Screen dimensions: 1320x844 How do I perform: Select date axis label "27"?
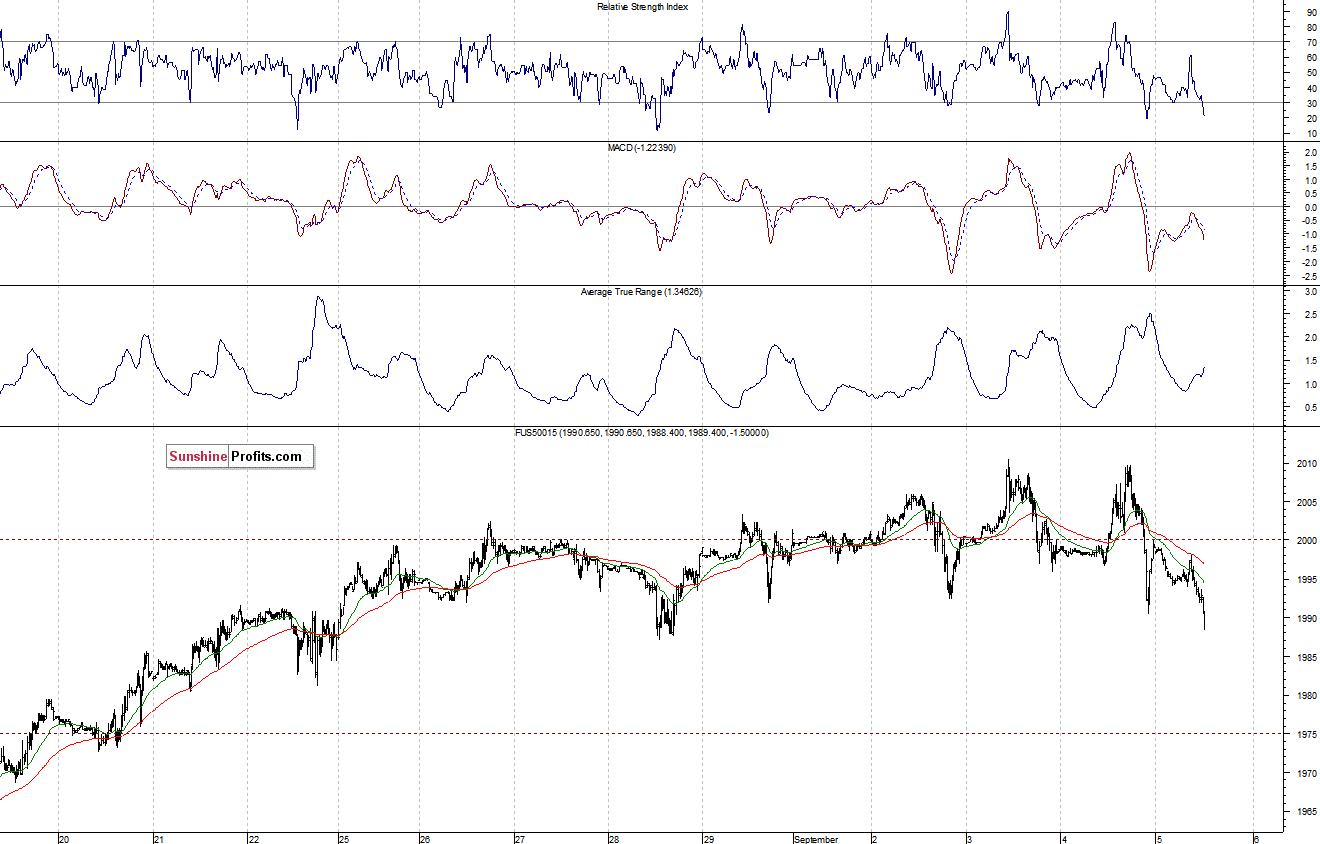(519, 839)
